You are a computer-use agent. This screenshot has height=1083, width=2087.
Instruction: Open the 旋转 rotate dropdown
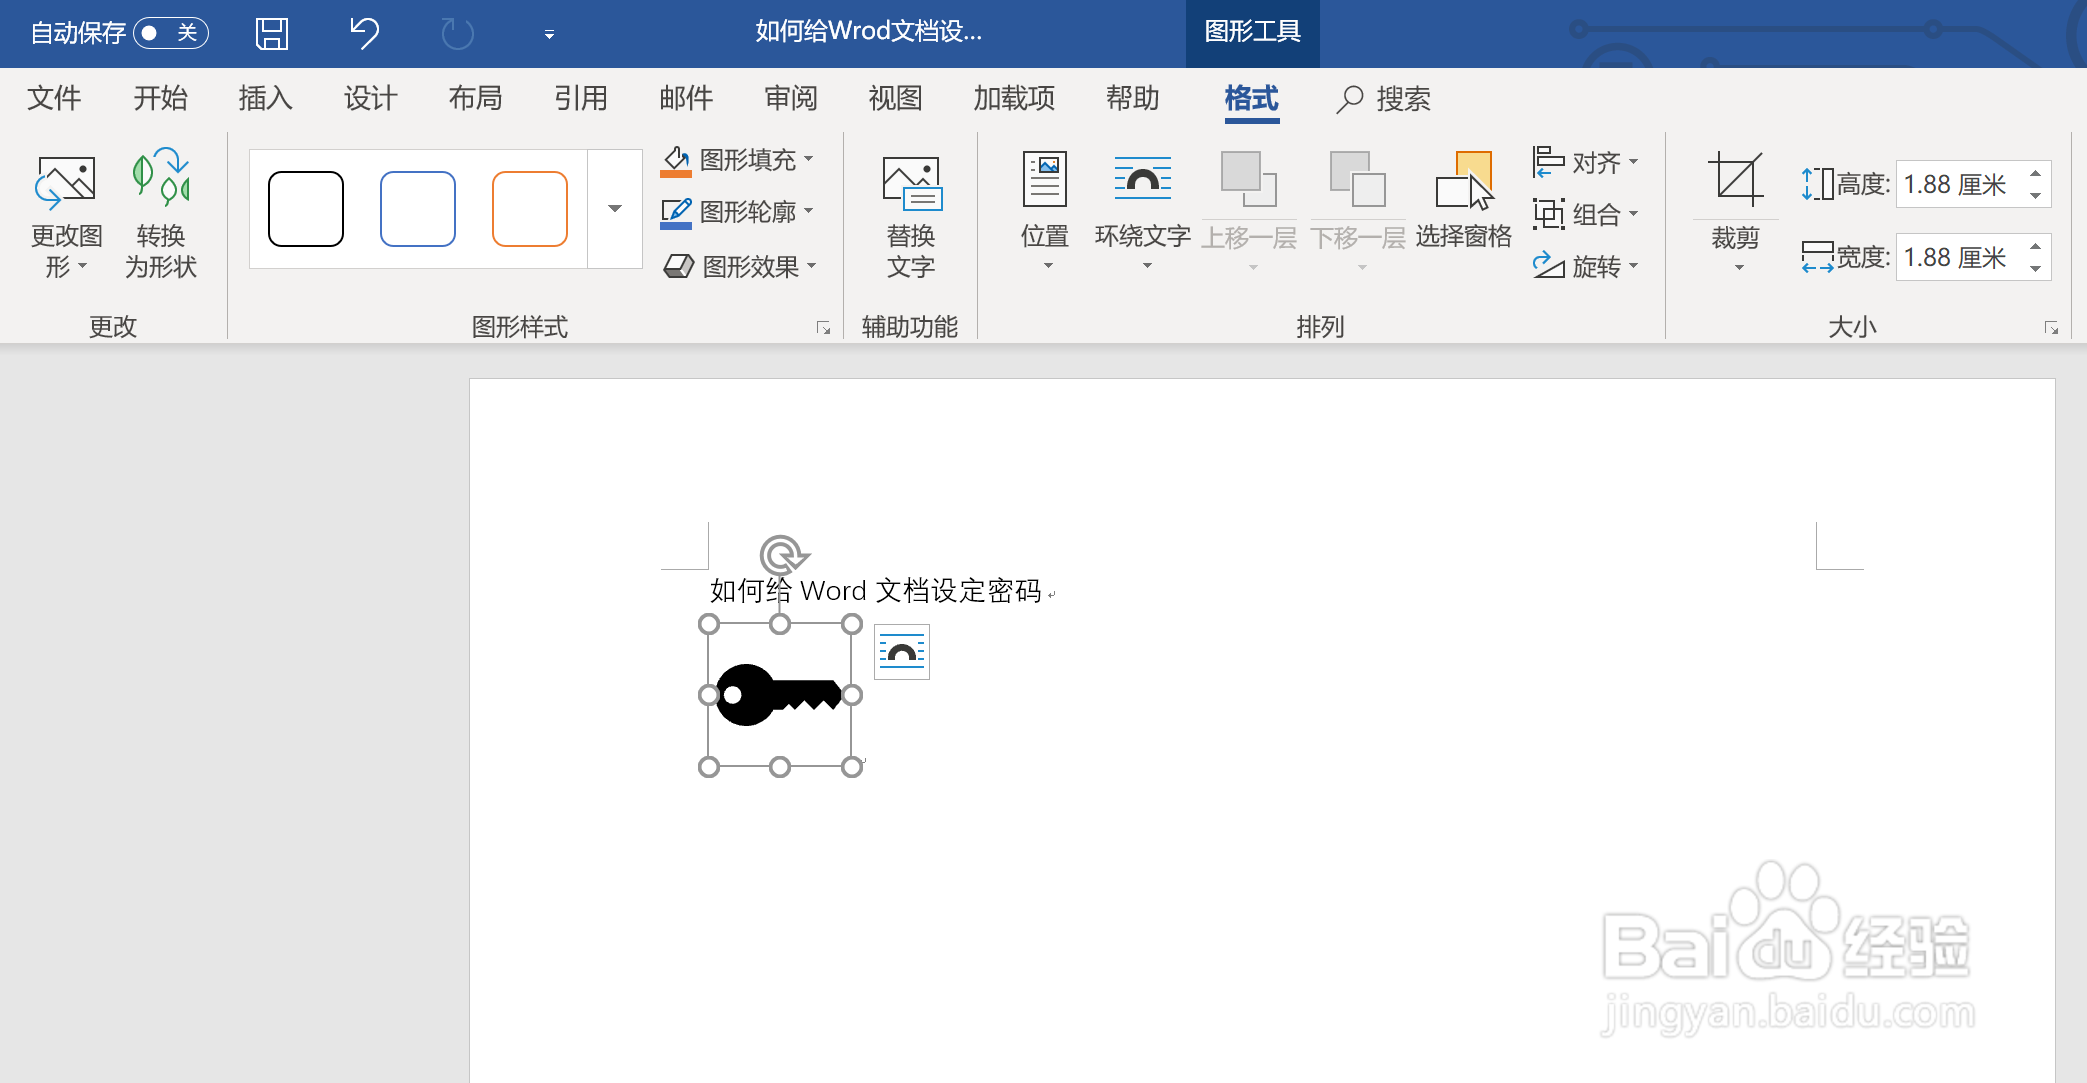click(x=1585, y=266)
